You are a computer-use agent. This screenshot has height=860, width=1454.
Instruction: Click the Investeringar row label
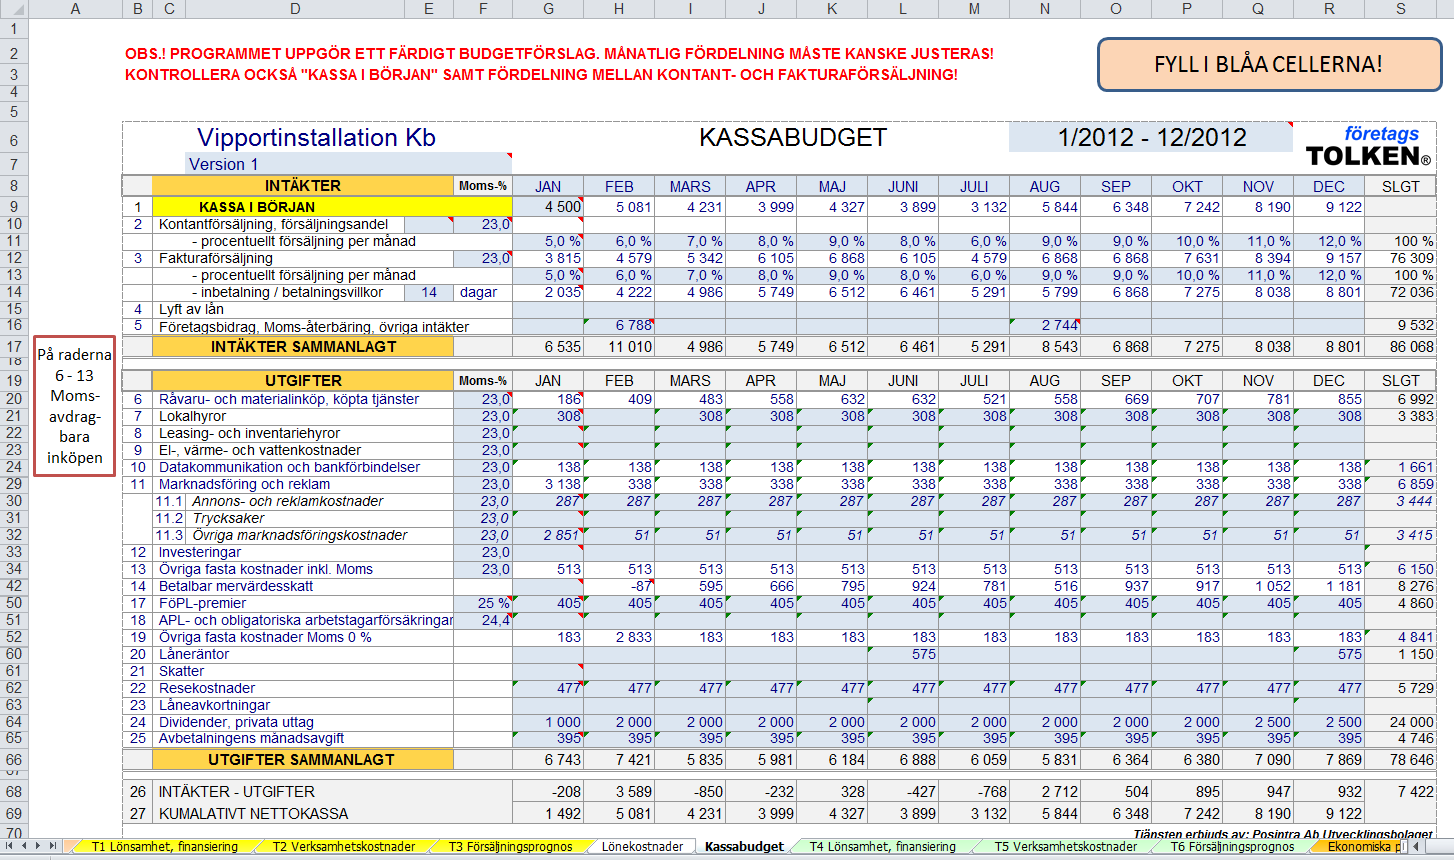200,552
